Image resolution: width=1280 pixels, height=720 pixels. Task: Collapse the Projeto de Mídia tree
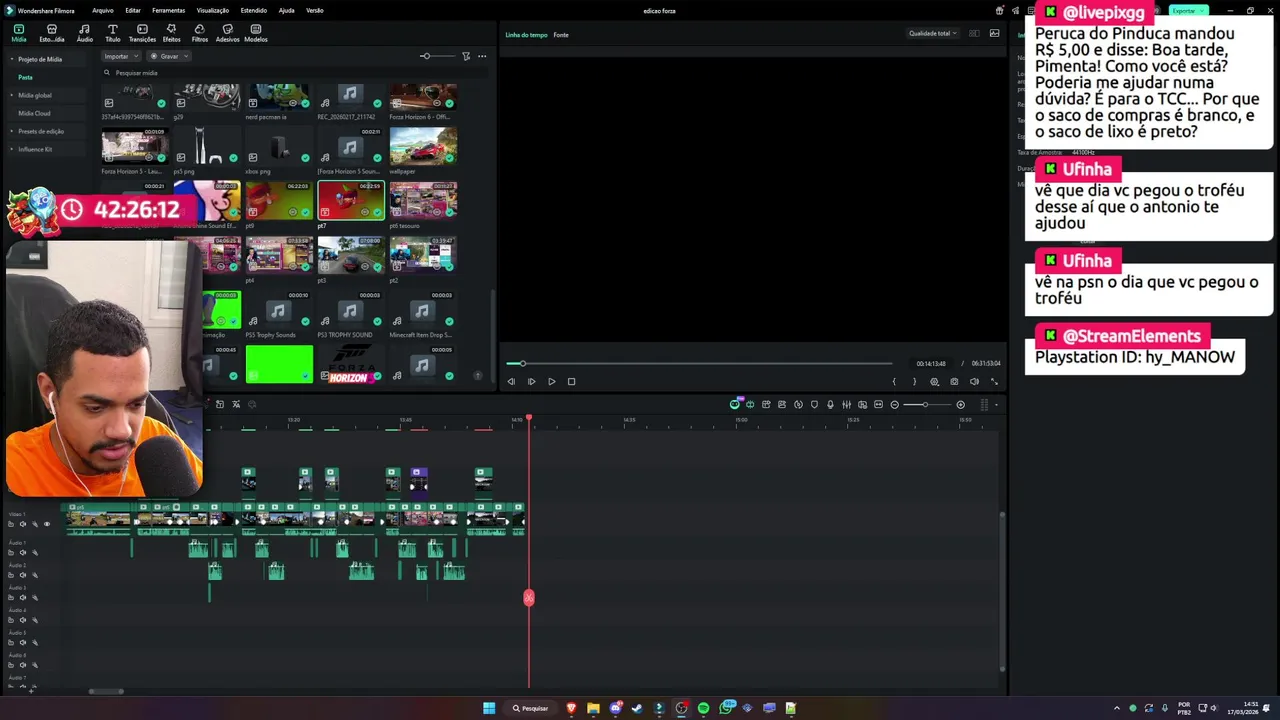click(x=12, y=59)
